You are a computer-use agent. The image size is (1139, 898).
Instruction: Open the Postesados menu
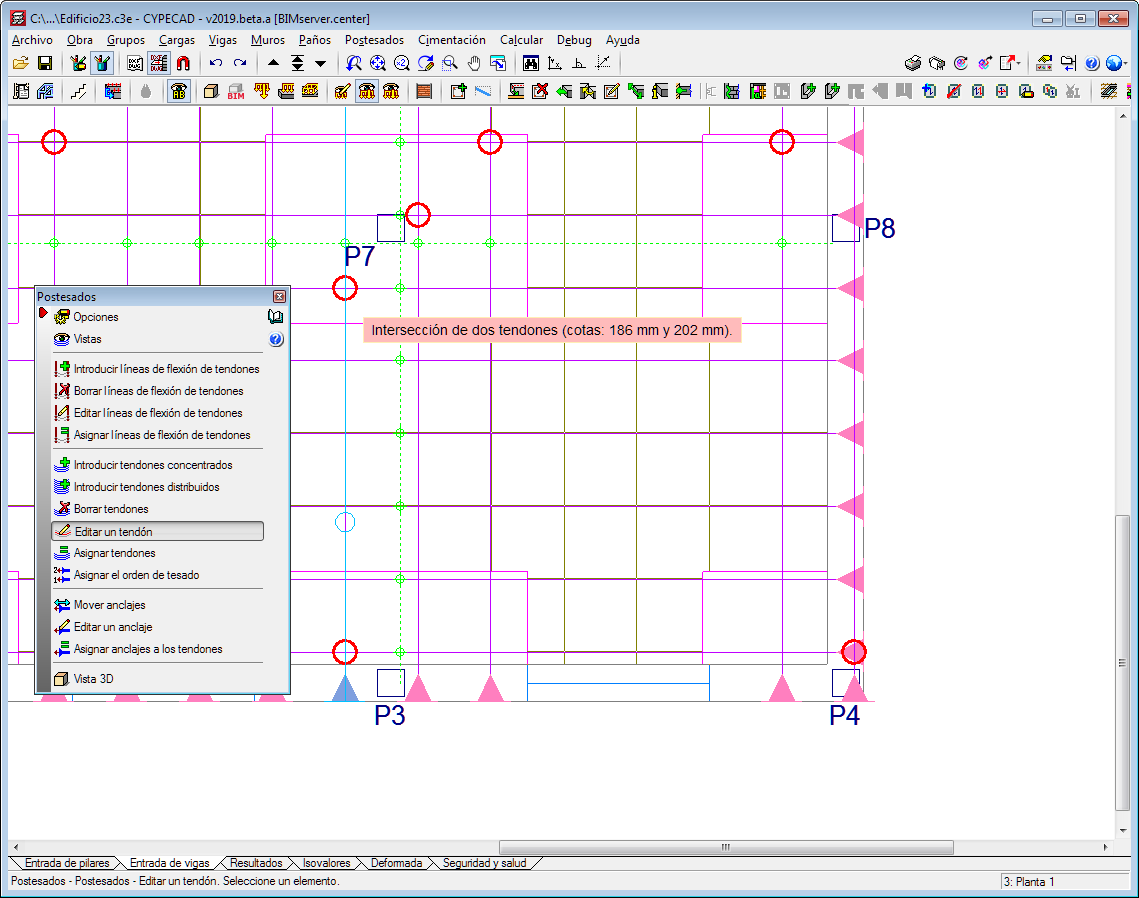(x=374, y=40)
